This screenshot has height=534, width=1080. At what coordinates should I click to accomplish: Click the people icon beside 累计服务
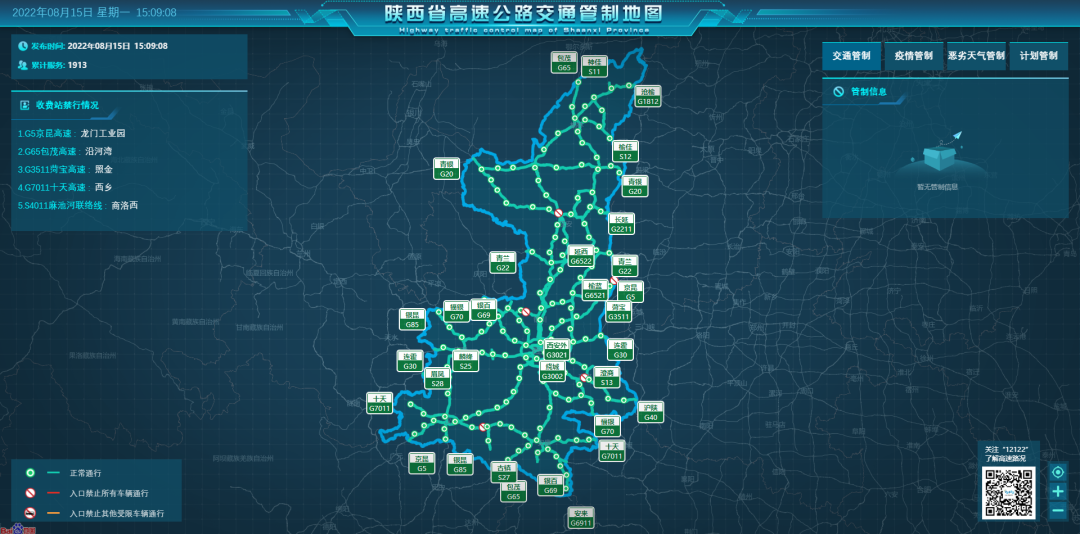click(22, 65)
